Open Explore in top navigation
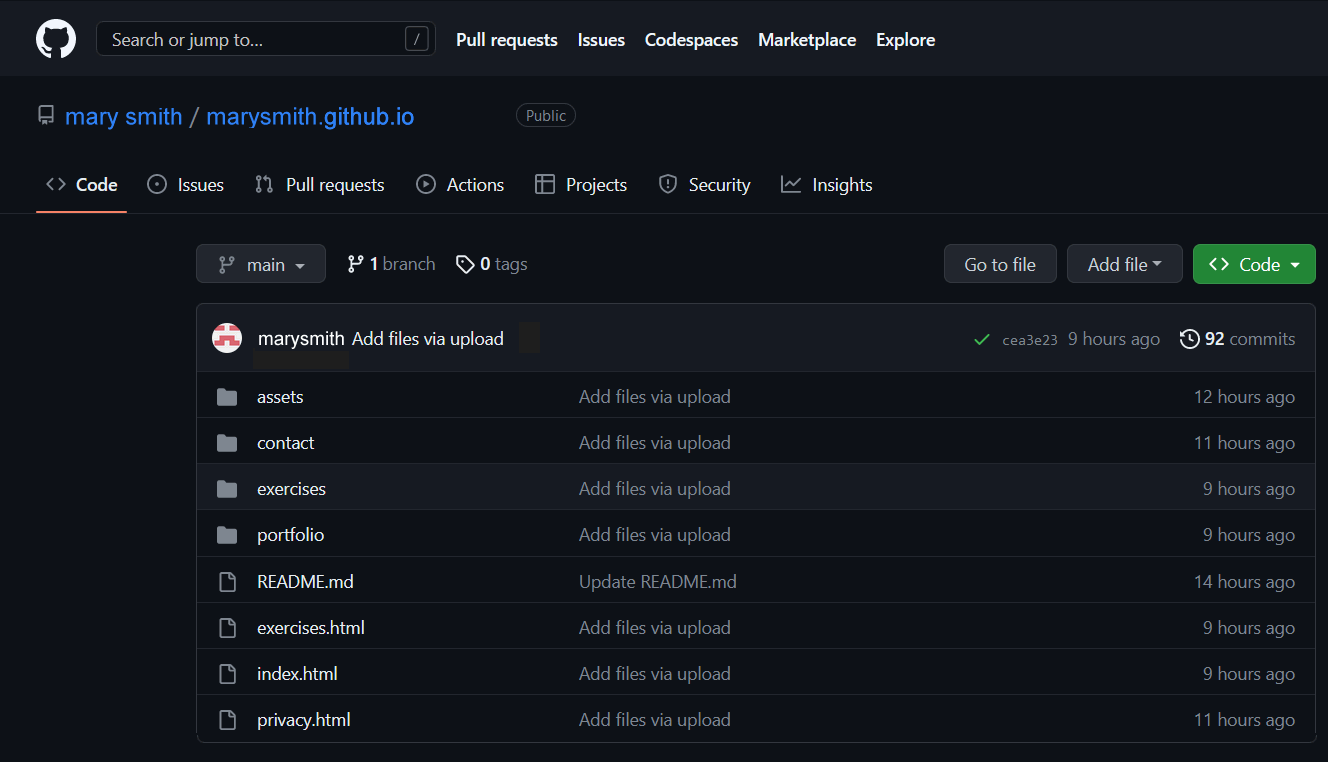This screenshot has height=762, width=1328. click(x=906, y=40)
